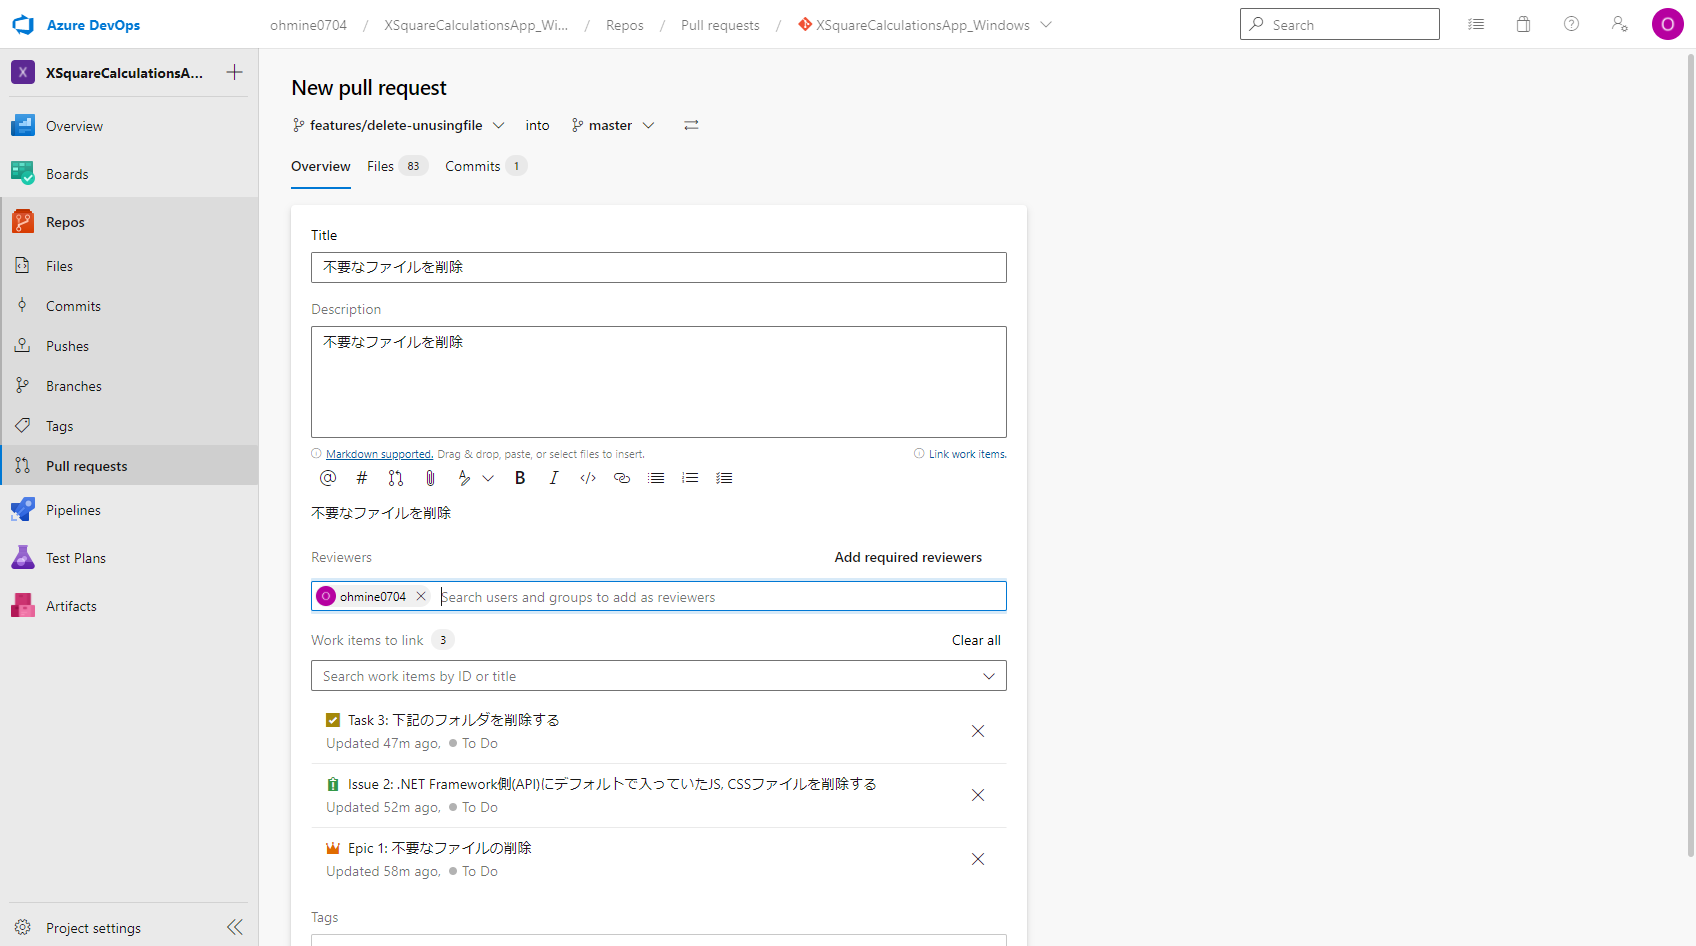Screen dimensions: 1696x946
Task: Focus the Search box in header
Action: (x=1340, y=24)
